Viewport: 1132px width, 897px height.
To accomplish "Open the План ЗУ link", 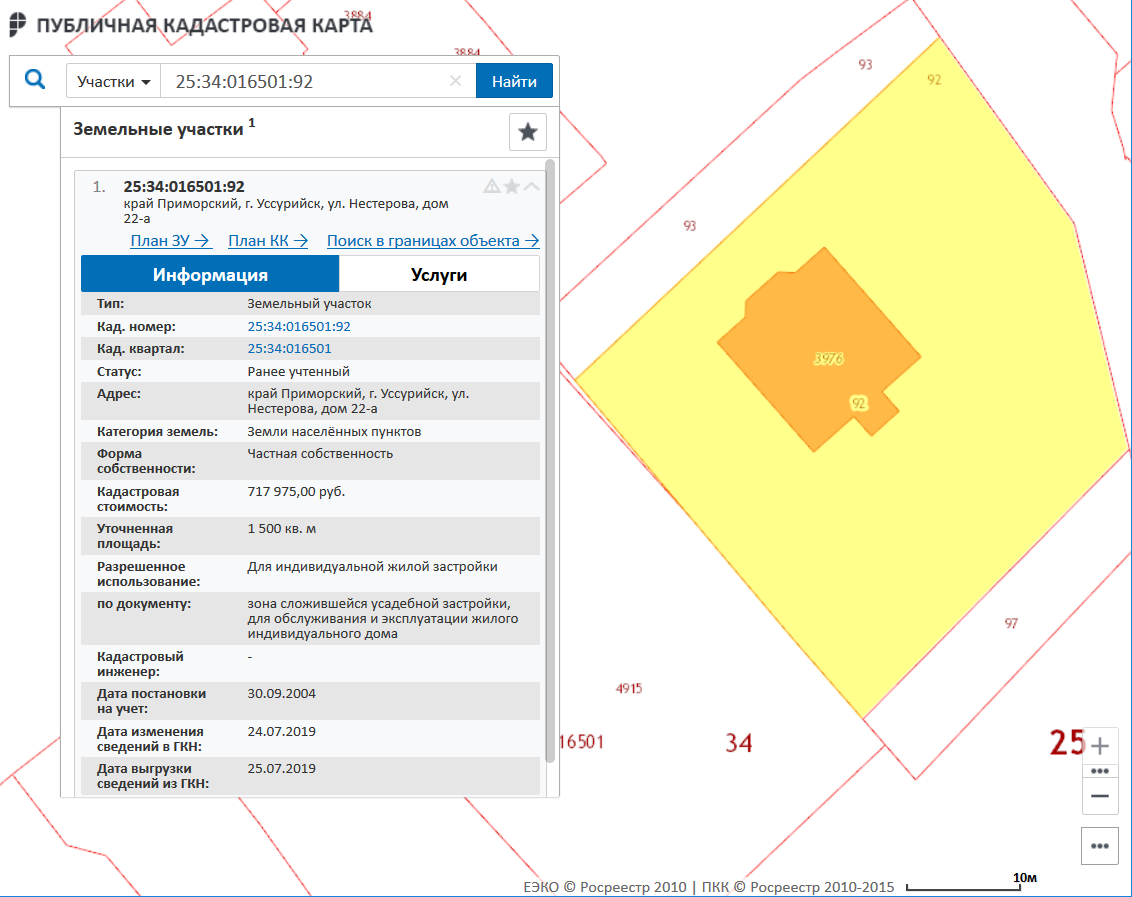I will tap(171, 240).
